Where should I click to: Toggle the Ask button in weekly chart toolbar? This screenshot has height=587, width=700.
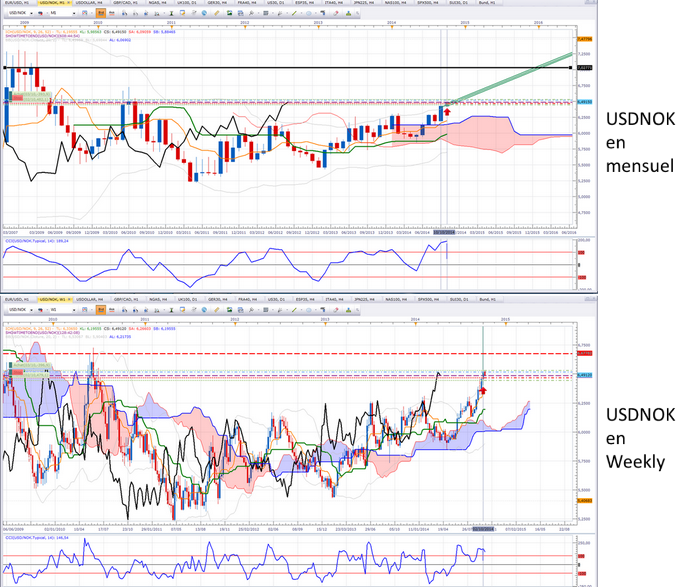point(112,310)
